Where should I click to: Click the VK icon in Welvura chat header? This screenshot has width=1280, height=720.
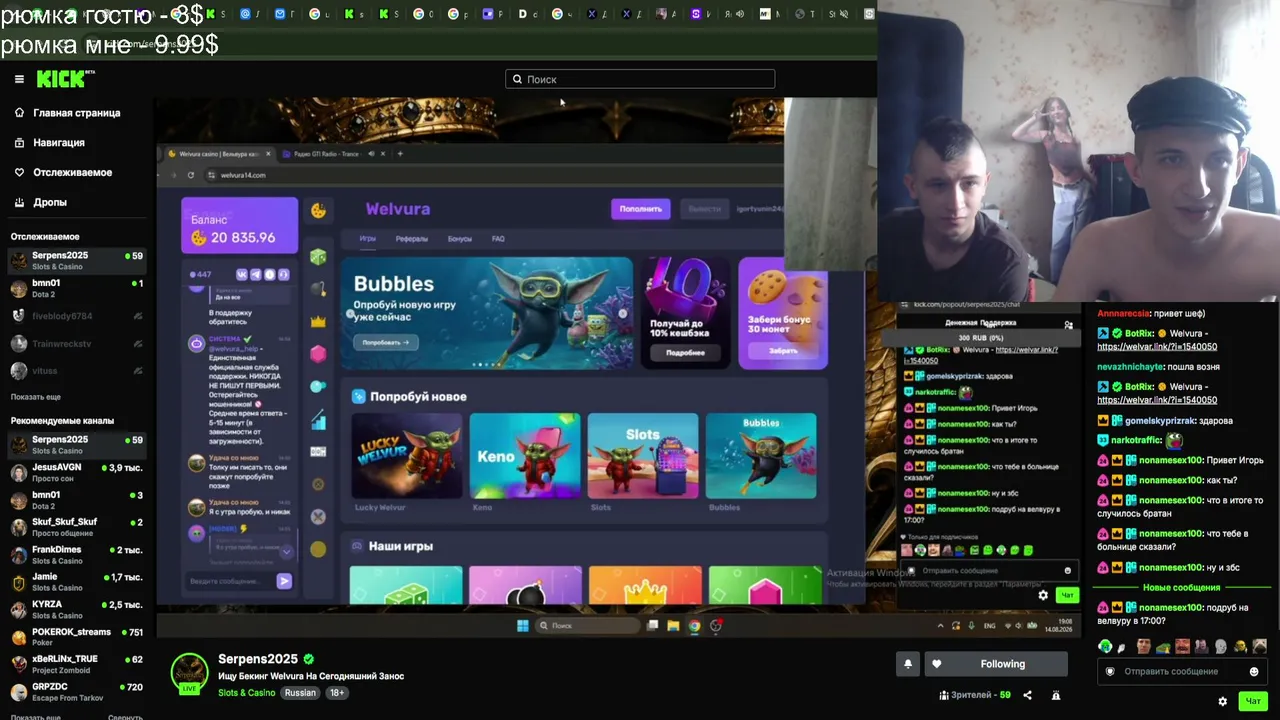point(242,274)
